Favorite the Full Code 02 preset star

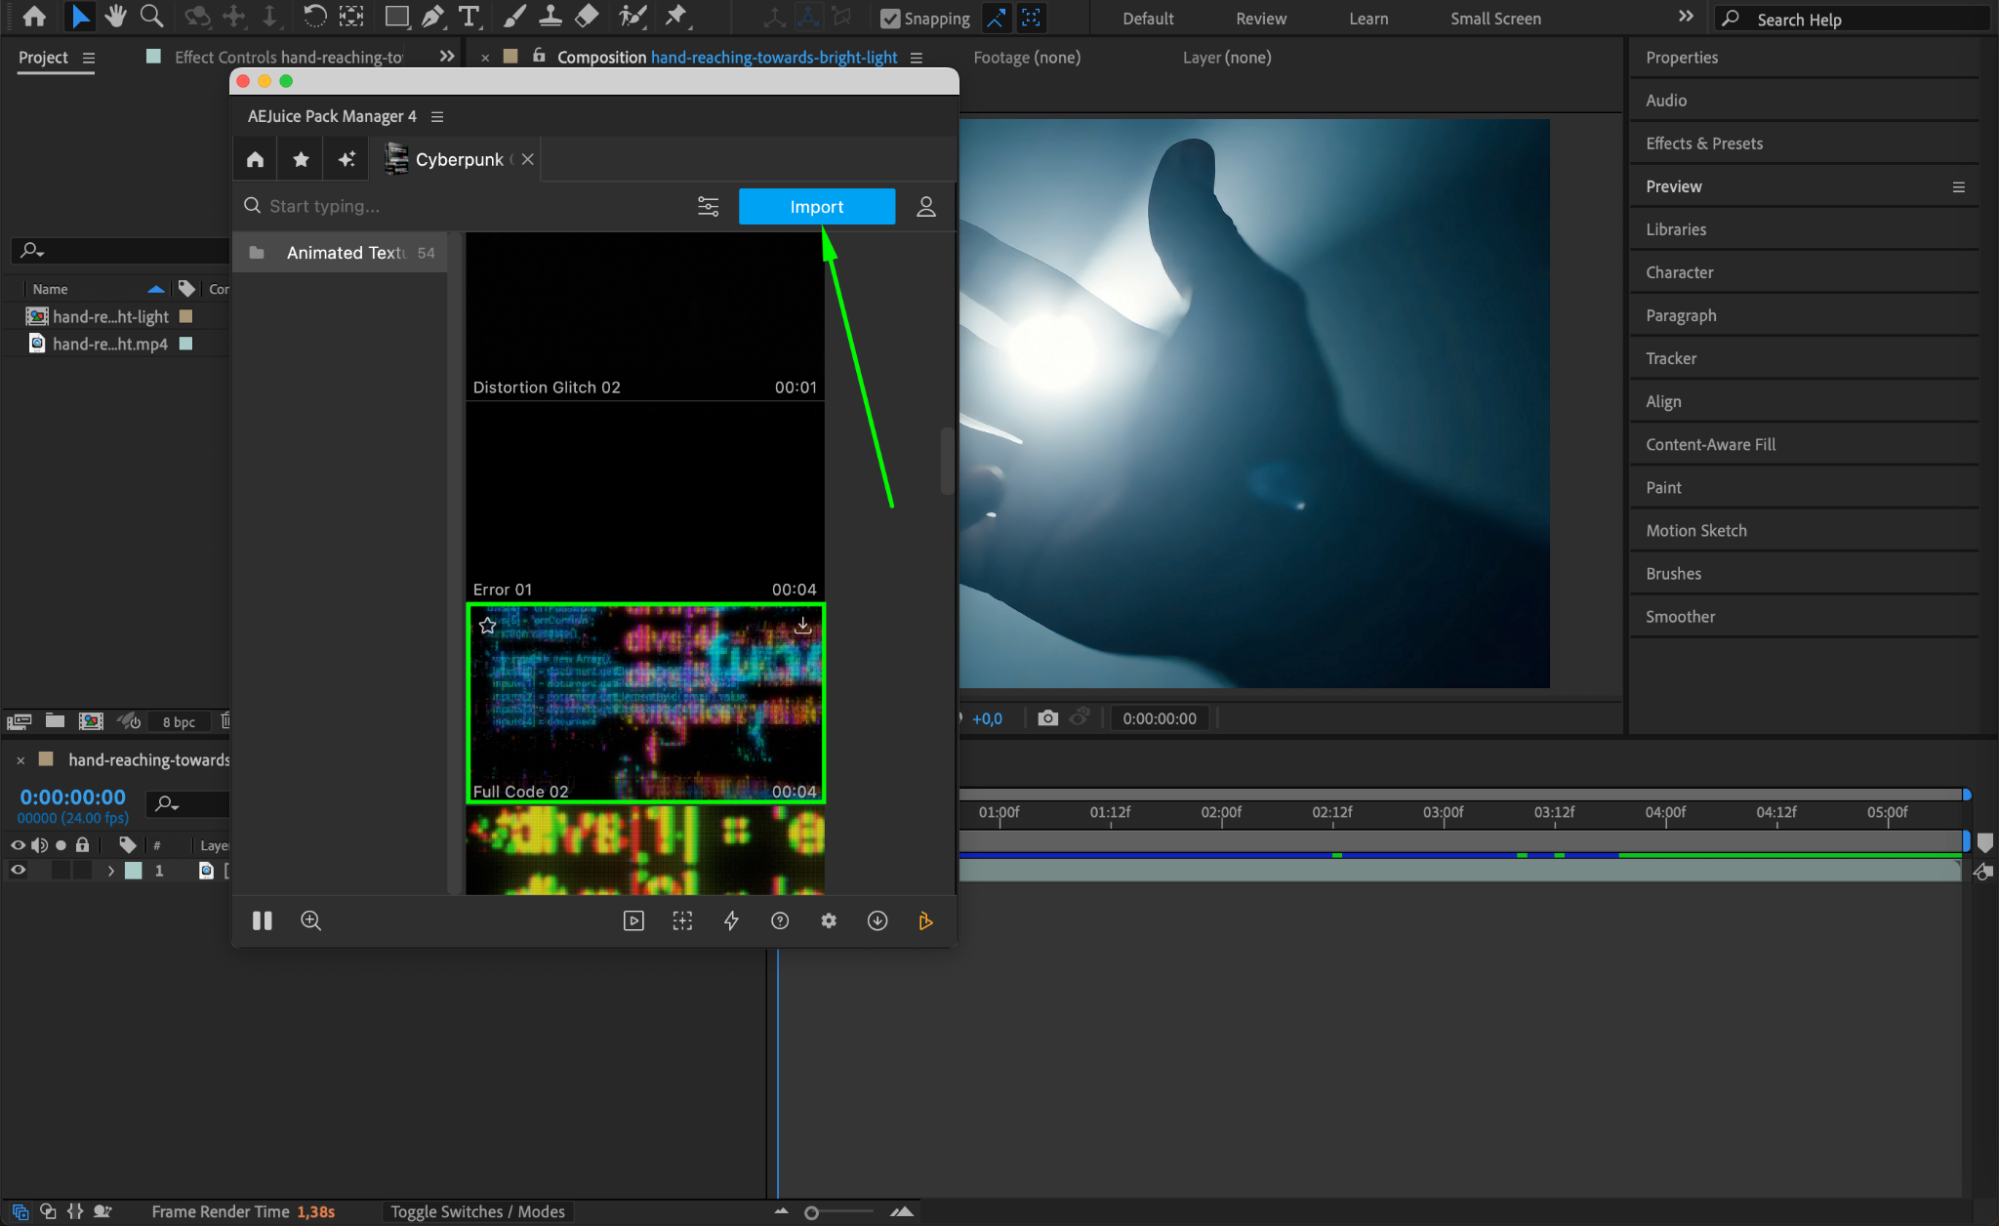click(x=488, y=626)
